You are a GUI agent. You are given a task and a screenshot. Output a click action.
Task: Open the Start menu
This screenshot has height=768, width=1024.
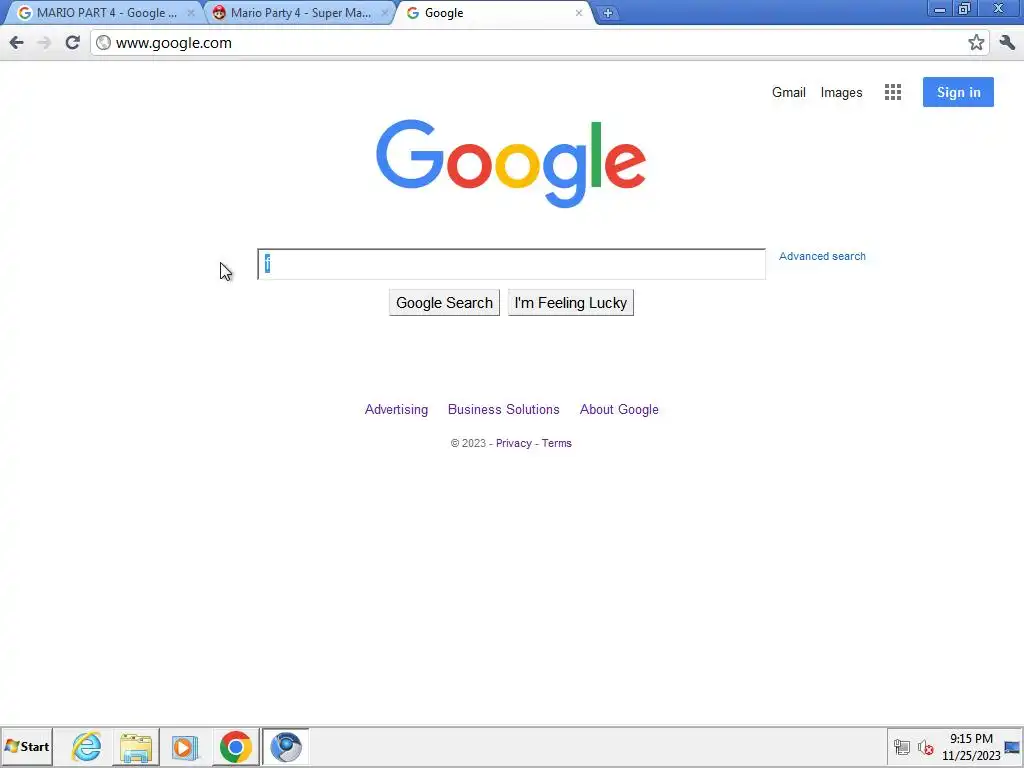point(27,746)
